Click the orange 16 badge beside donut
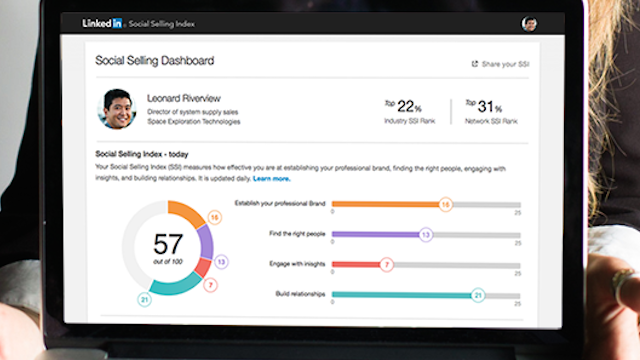Screen dimensions: 640x360 (215, 217)
